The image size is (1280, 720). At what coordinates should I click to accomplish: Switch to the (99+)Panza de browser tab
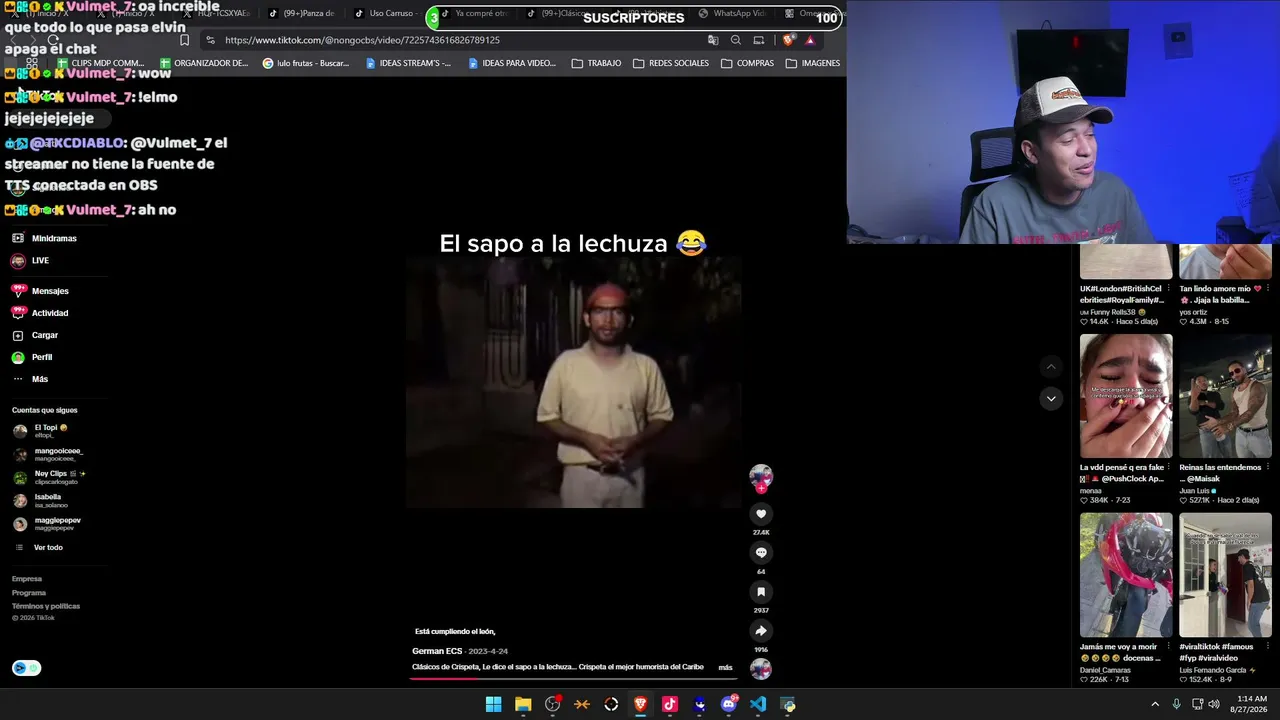pos(301,14)
